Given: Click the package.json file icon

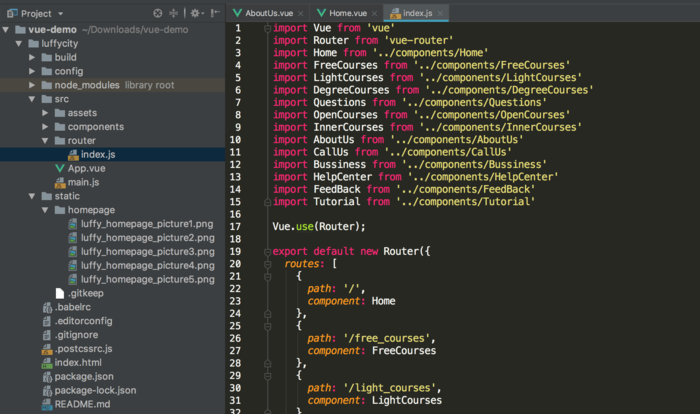Looking at the screenshot, I should pos(47,376).
